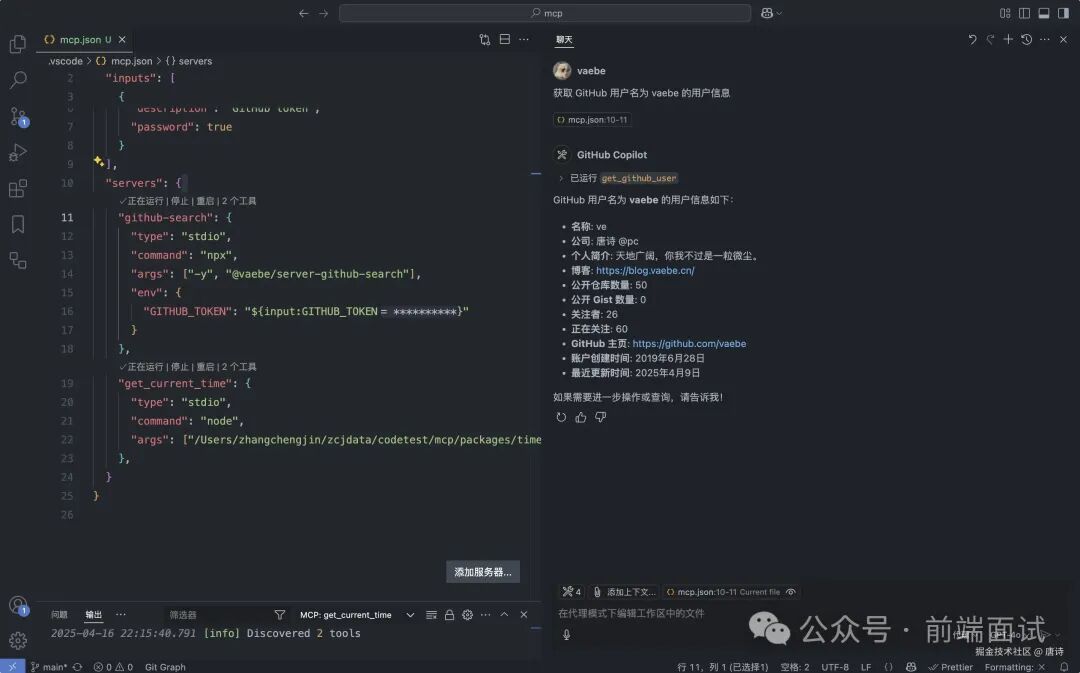
Task: Switch to the 问题 panel tab
Action: (x=59, y=614)
